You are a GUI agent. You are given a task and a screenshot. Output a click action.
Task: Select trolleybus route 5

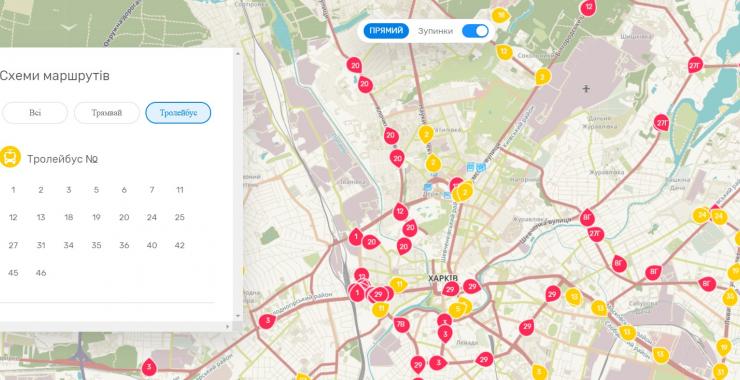(96, 190)
